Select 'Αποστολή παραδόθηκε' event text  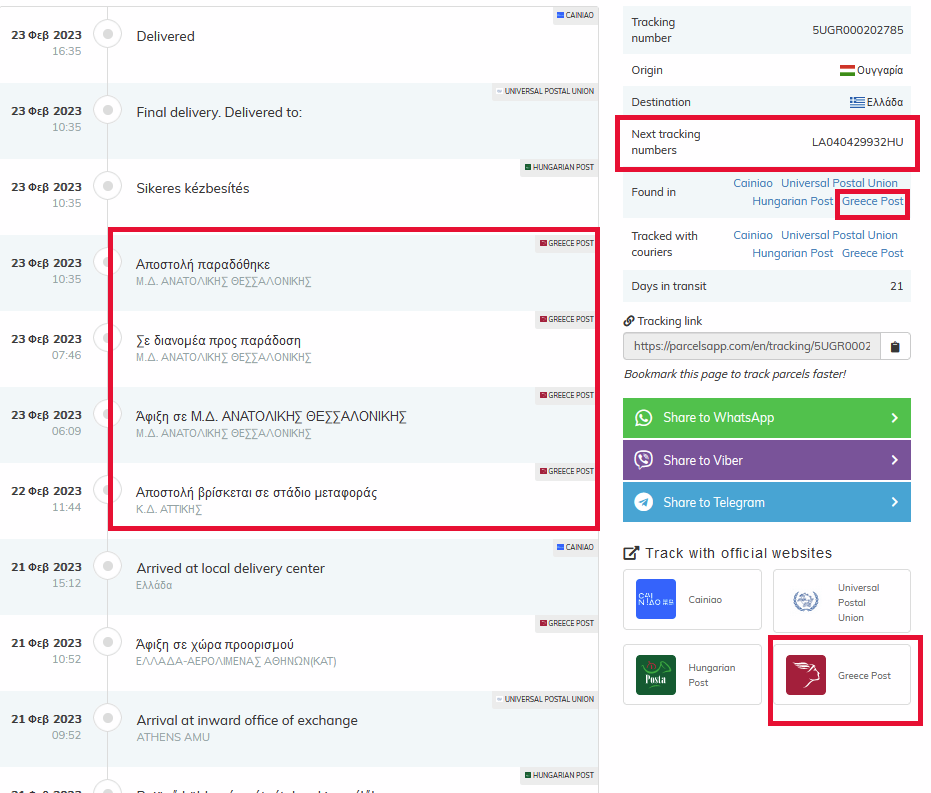tap(203, 265)
